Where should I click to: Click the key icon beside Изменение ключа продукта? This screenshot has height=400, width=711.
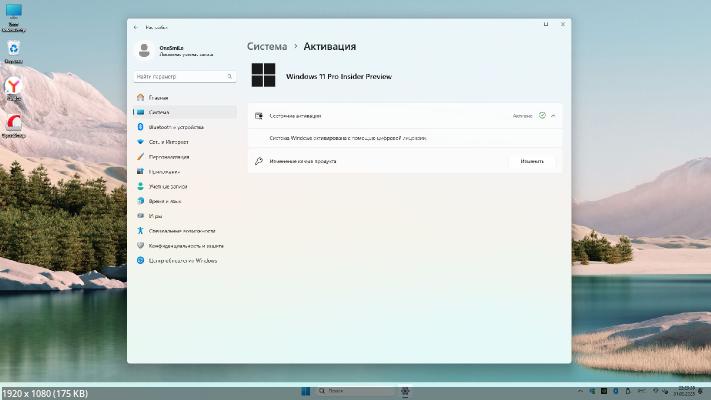pyautogui.click(x=259, y=161)
